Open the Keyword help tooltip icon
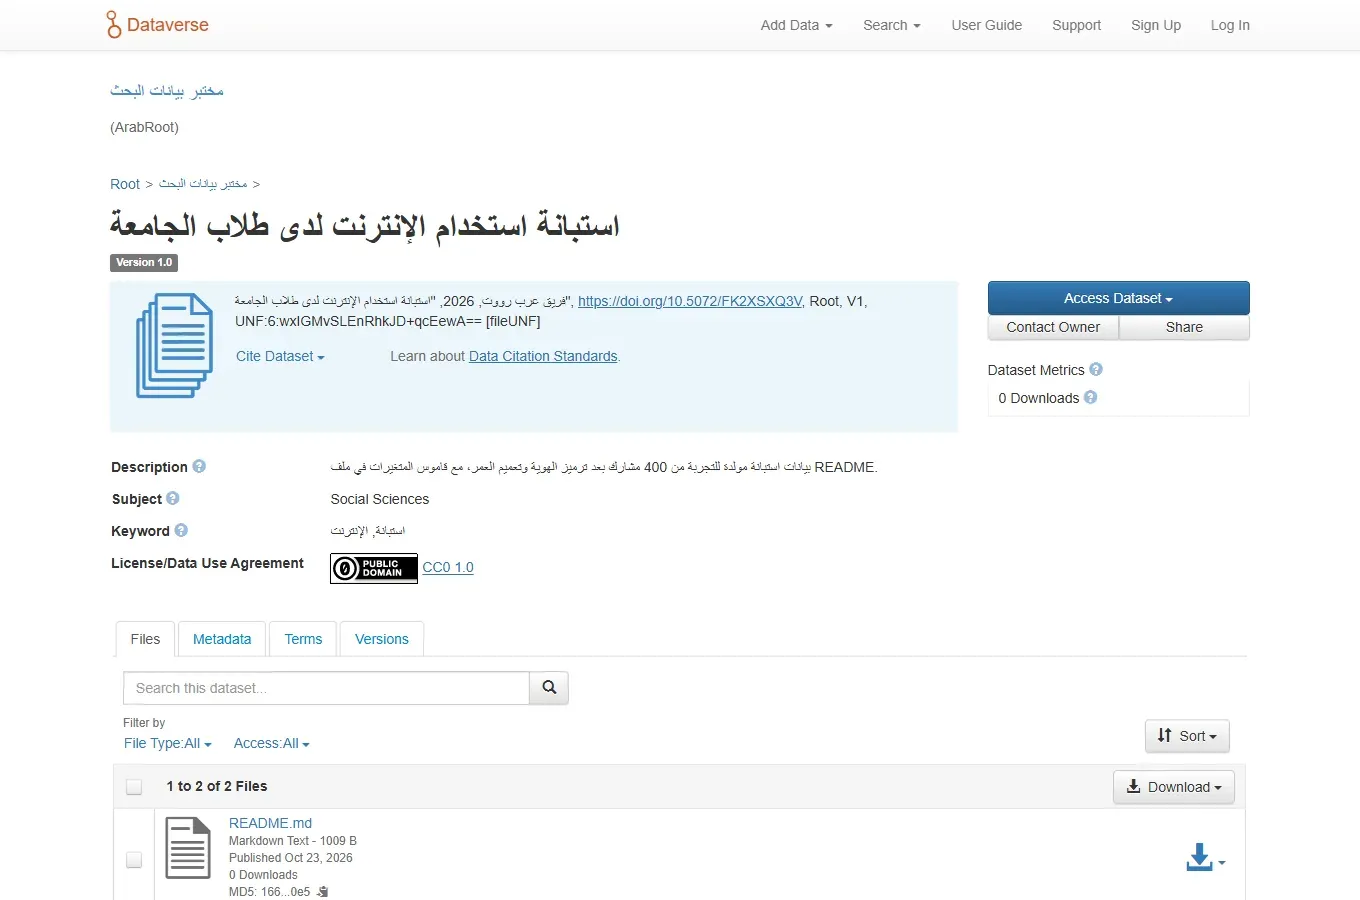The width and height of the screenshot is (1360, 900). (181, 530)
